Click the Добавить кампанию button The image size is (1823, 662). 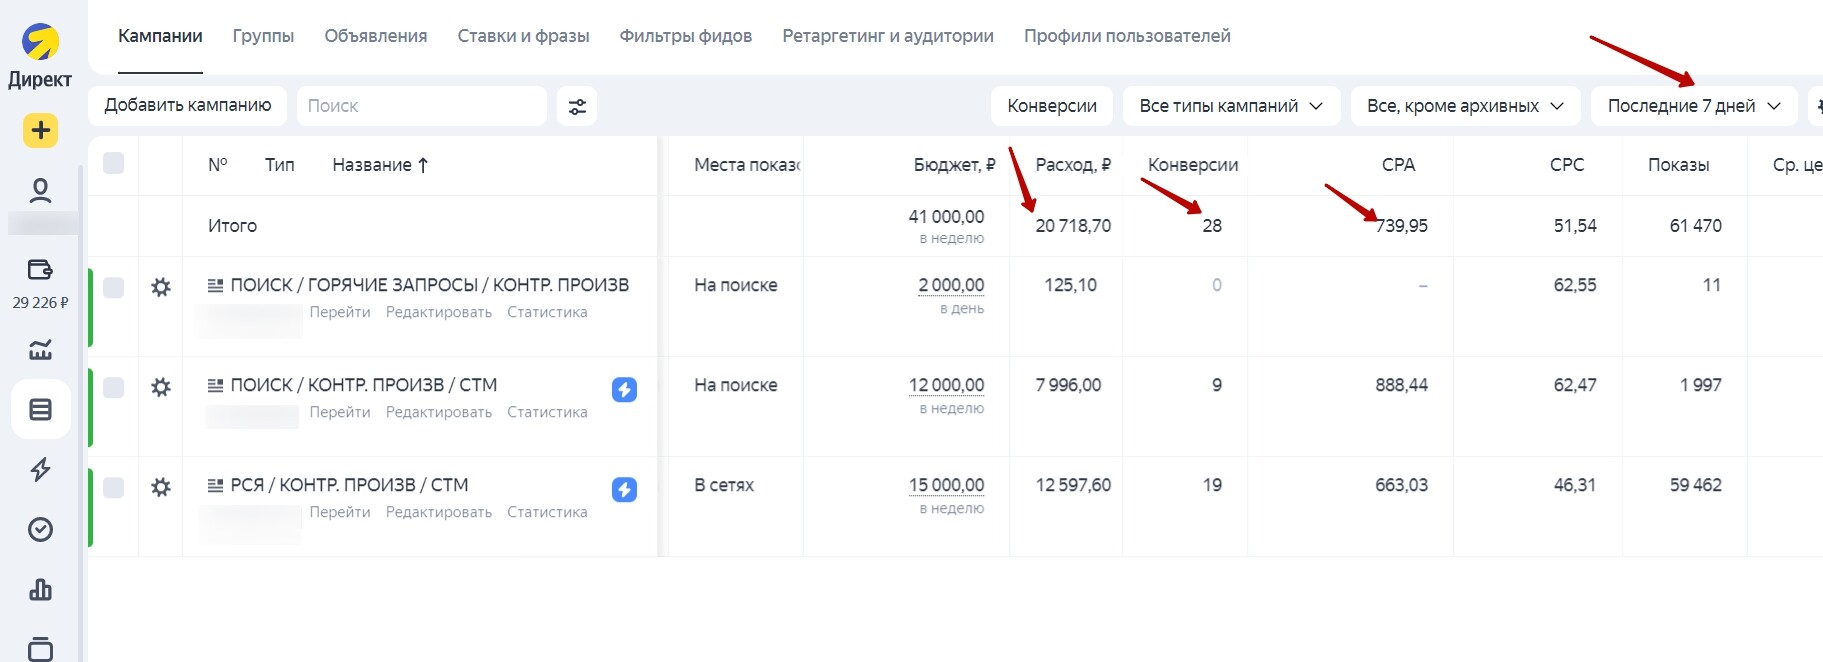point(188,106)
